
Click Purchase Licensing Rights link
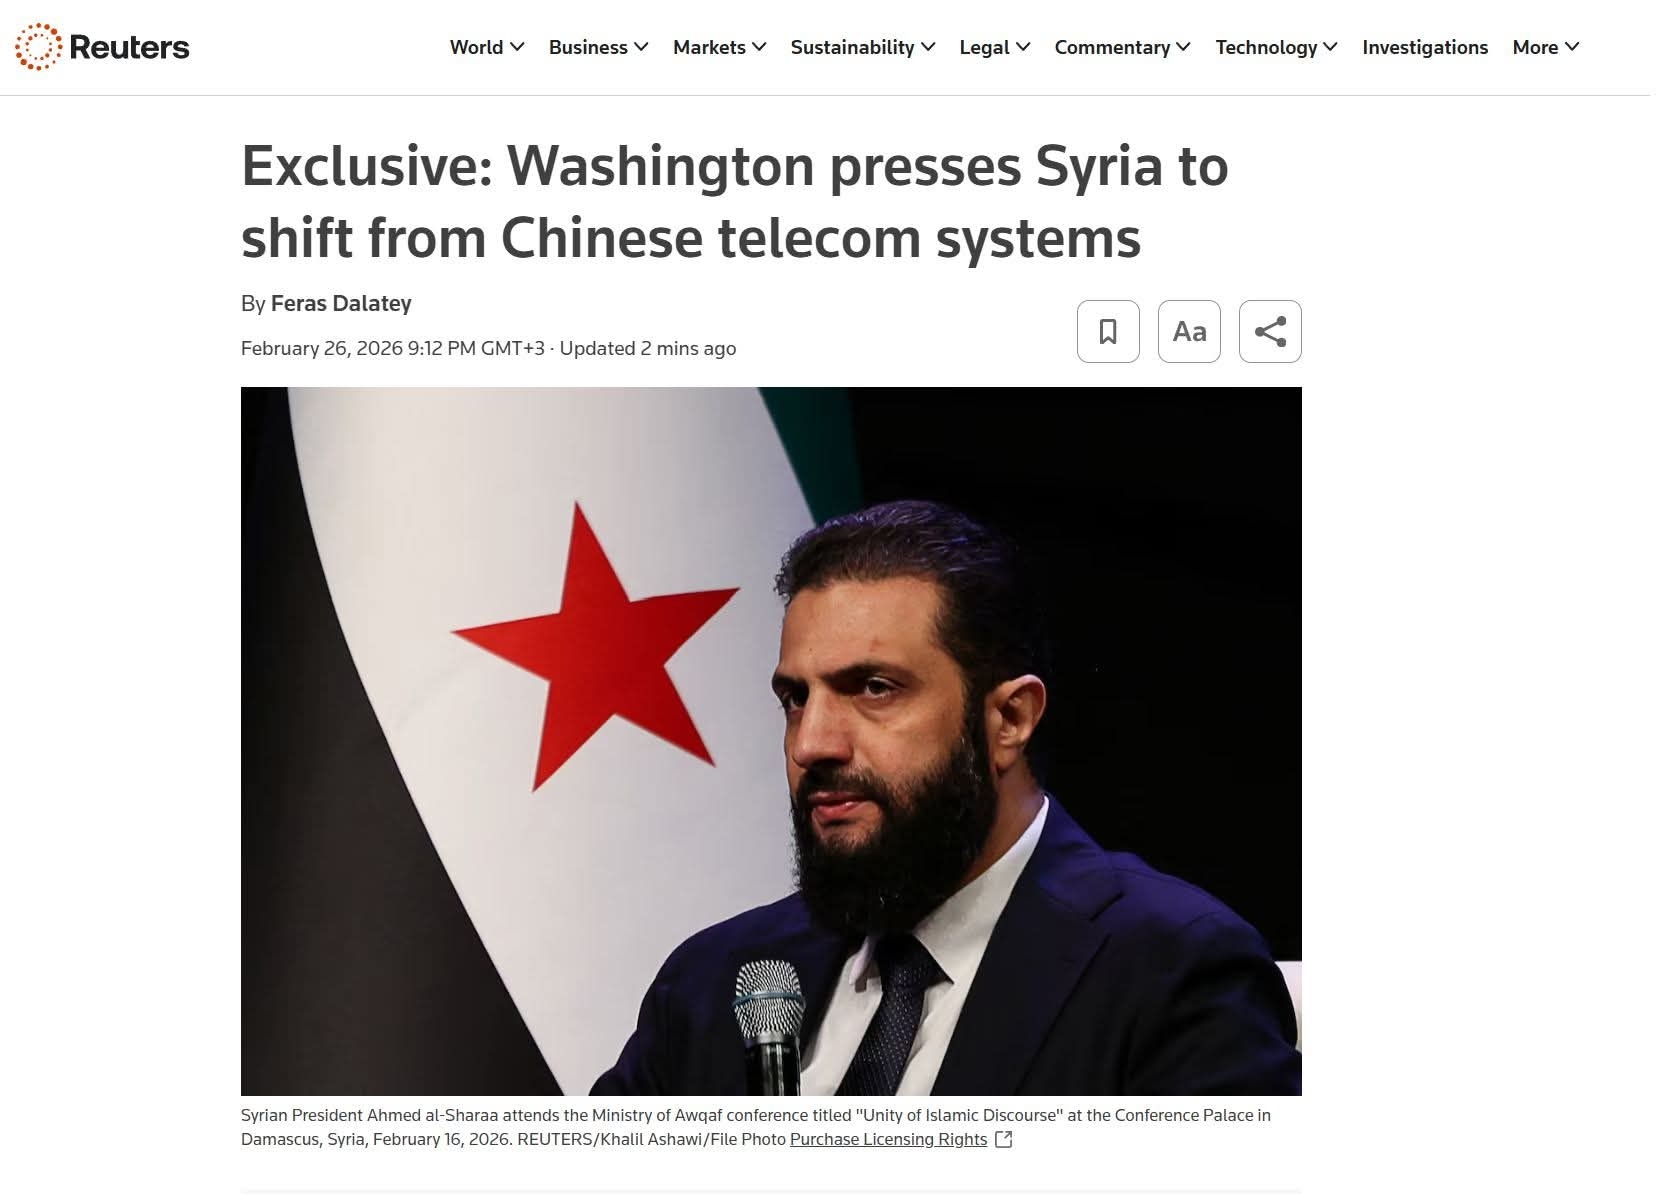pos(888,1139)
